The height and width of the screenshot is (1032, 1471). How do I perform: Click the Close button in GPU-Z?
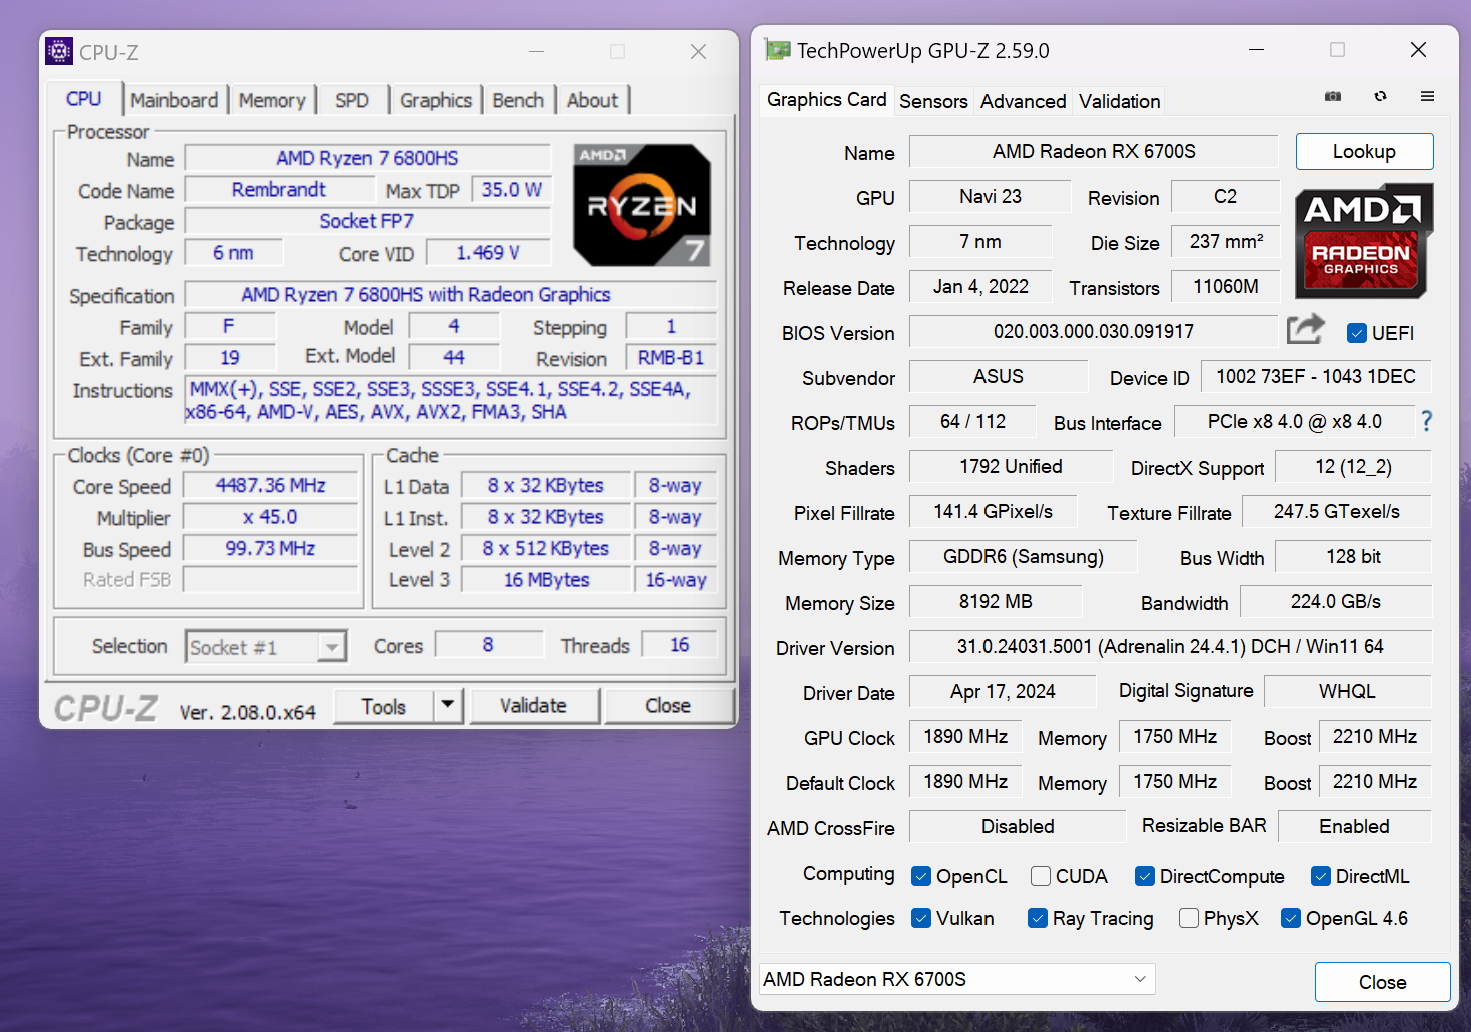(1382, 982)
